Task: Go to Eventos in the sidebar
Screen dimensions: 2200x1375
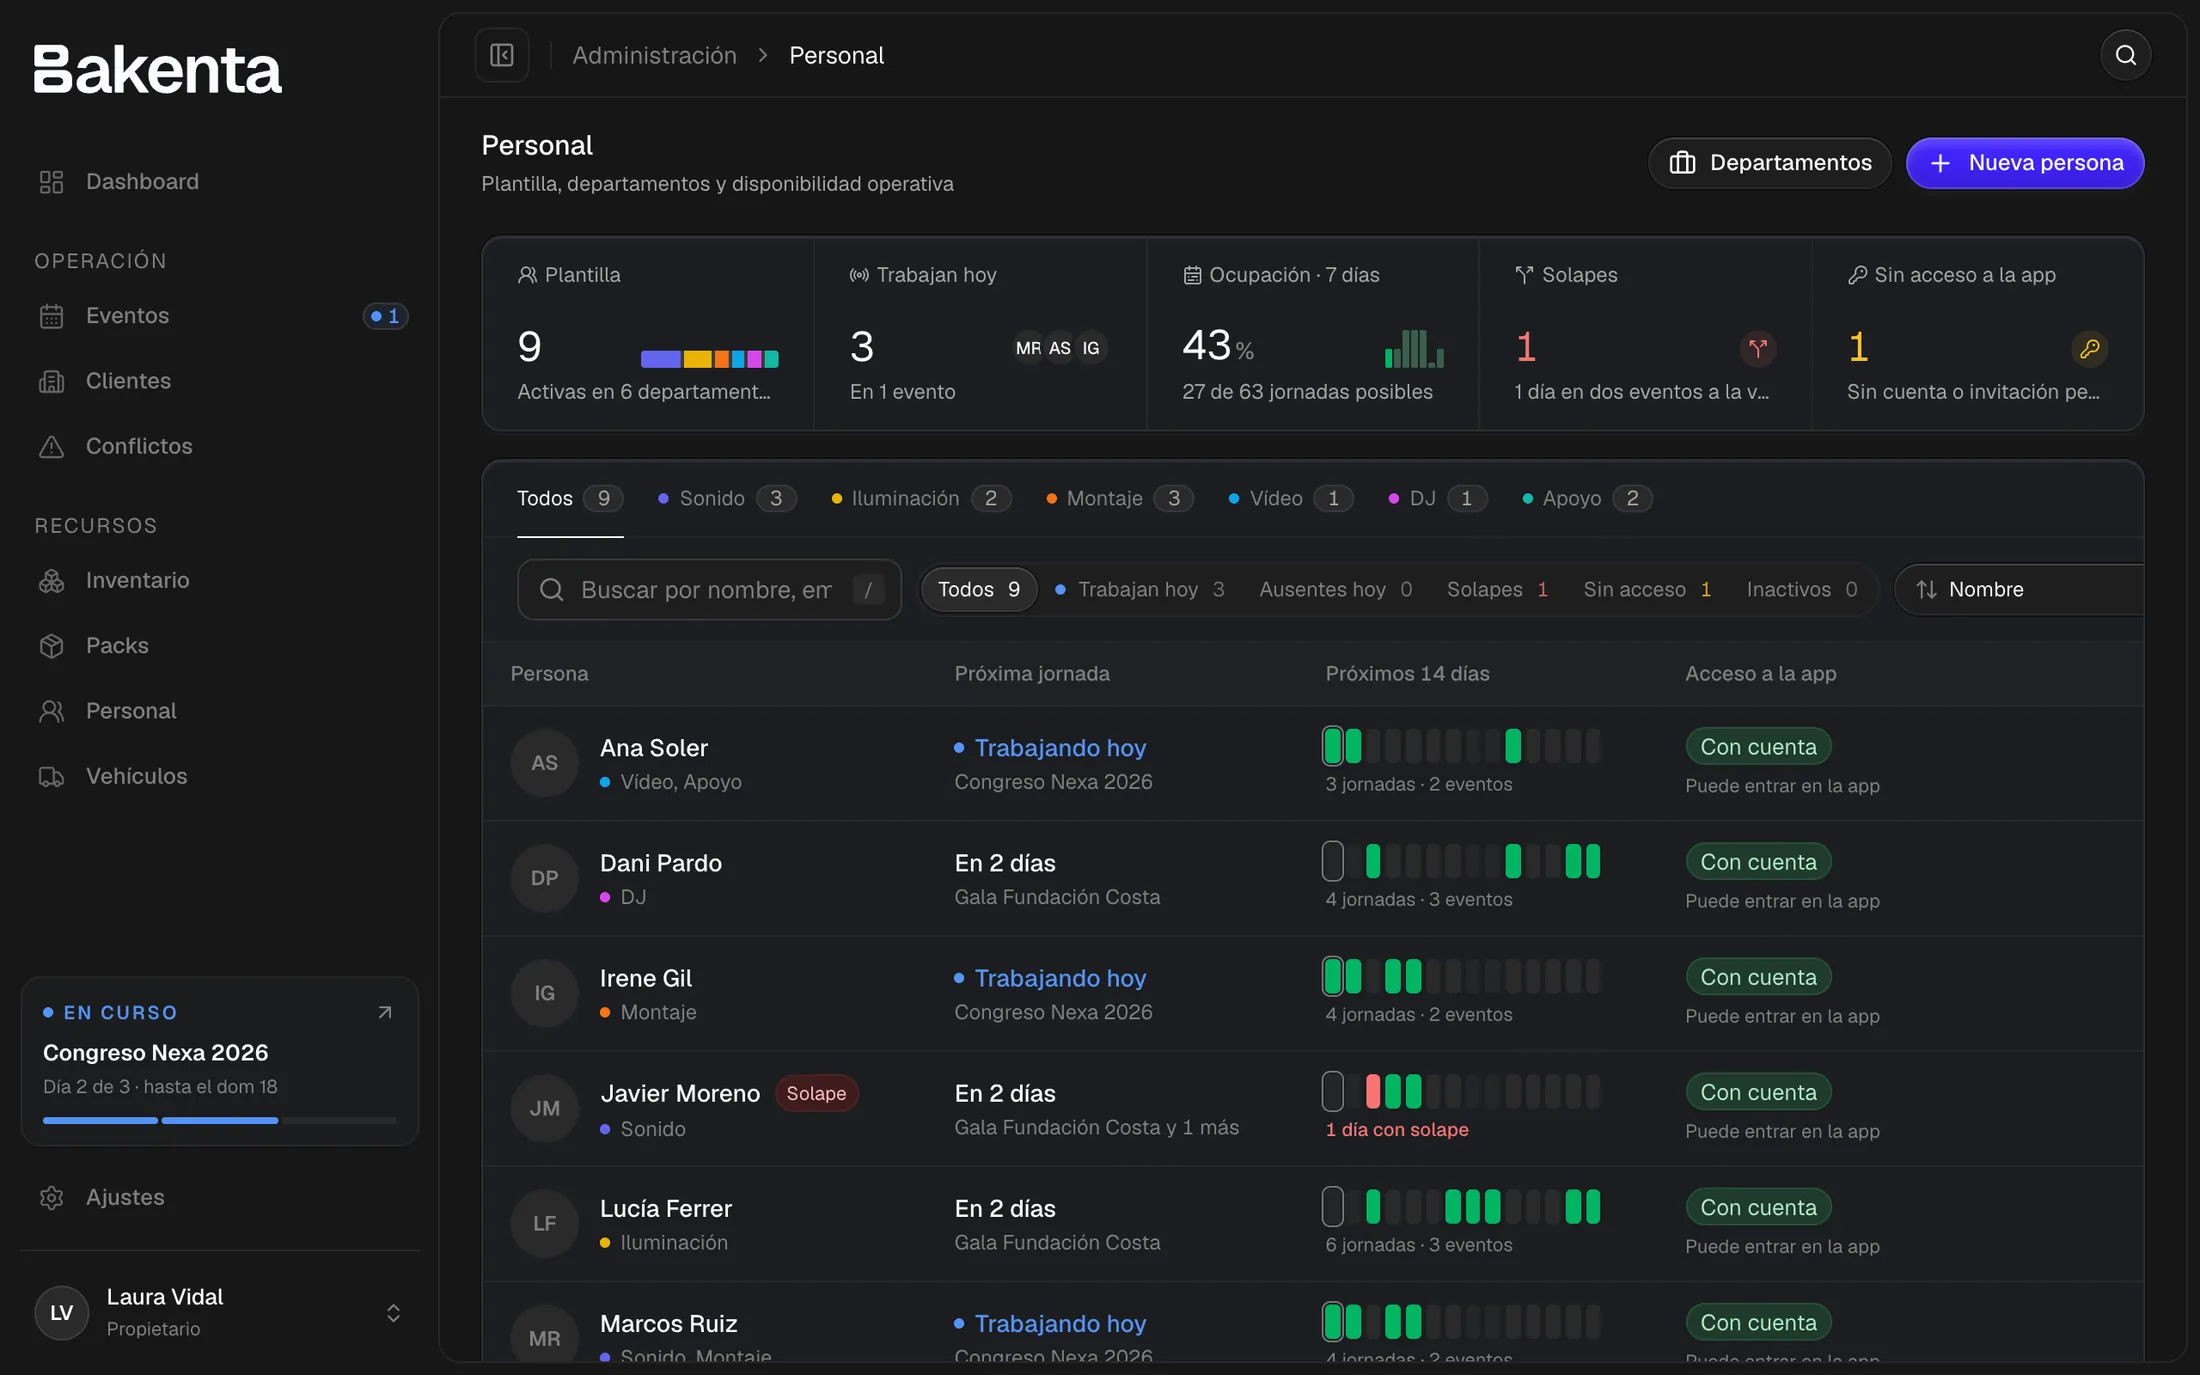Action: click(x=220, y=316)
